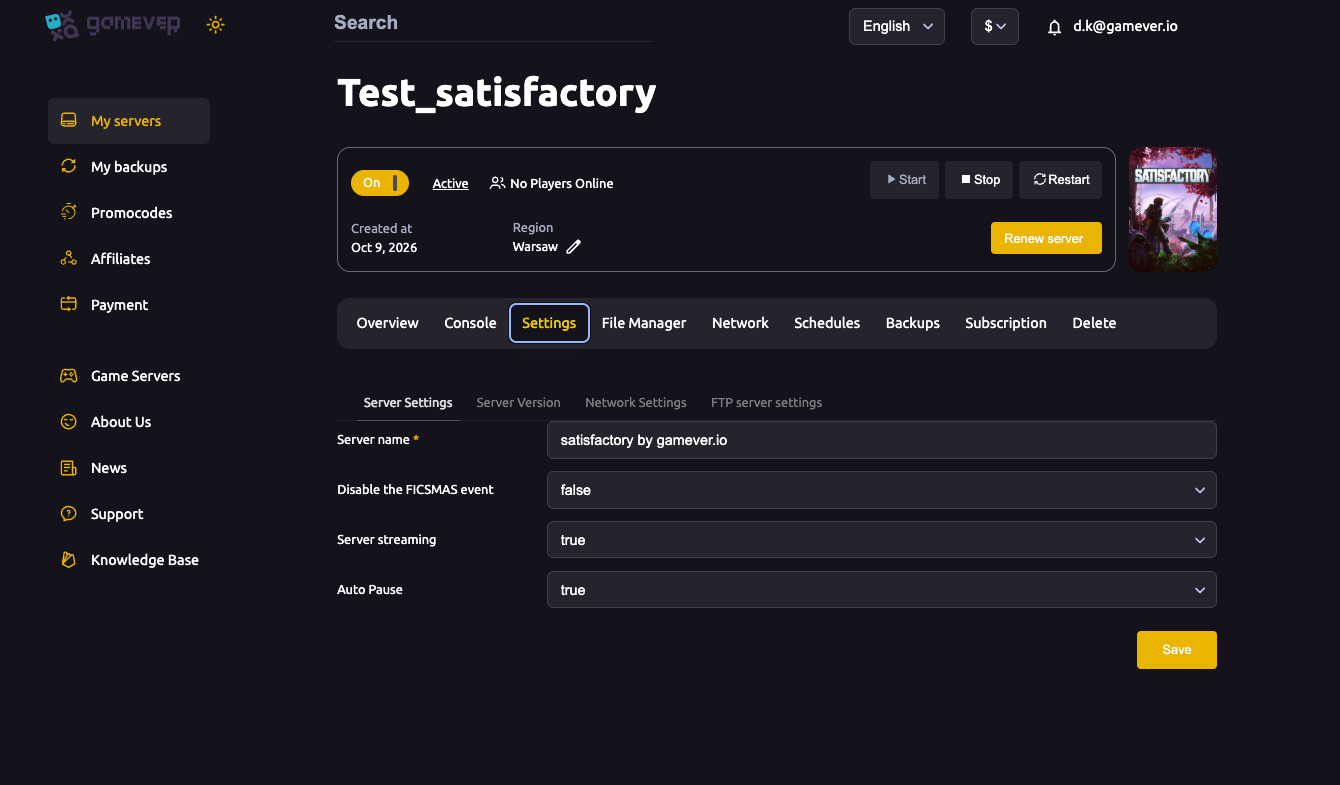Switch to the Overview tab
Viewport: 1340px width, 785px height.
[388, 323]
